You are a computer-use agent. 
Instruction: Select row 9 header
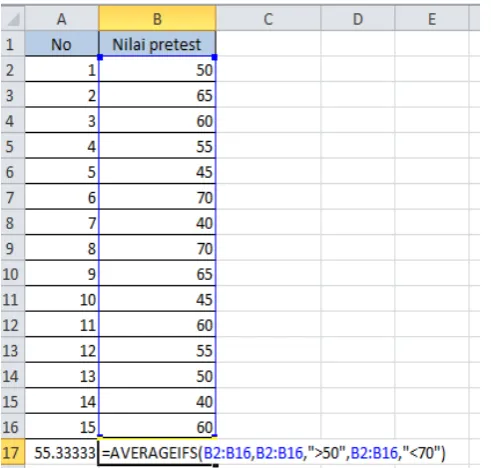click(13, 248)
